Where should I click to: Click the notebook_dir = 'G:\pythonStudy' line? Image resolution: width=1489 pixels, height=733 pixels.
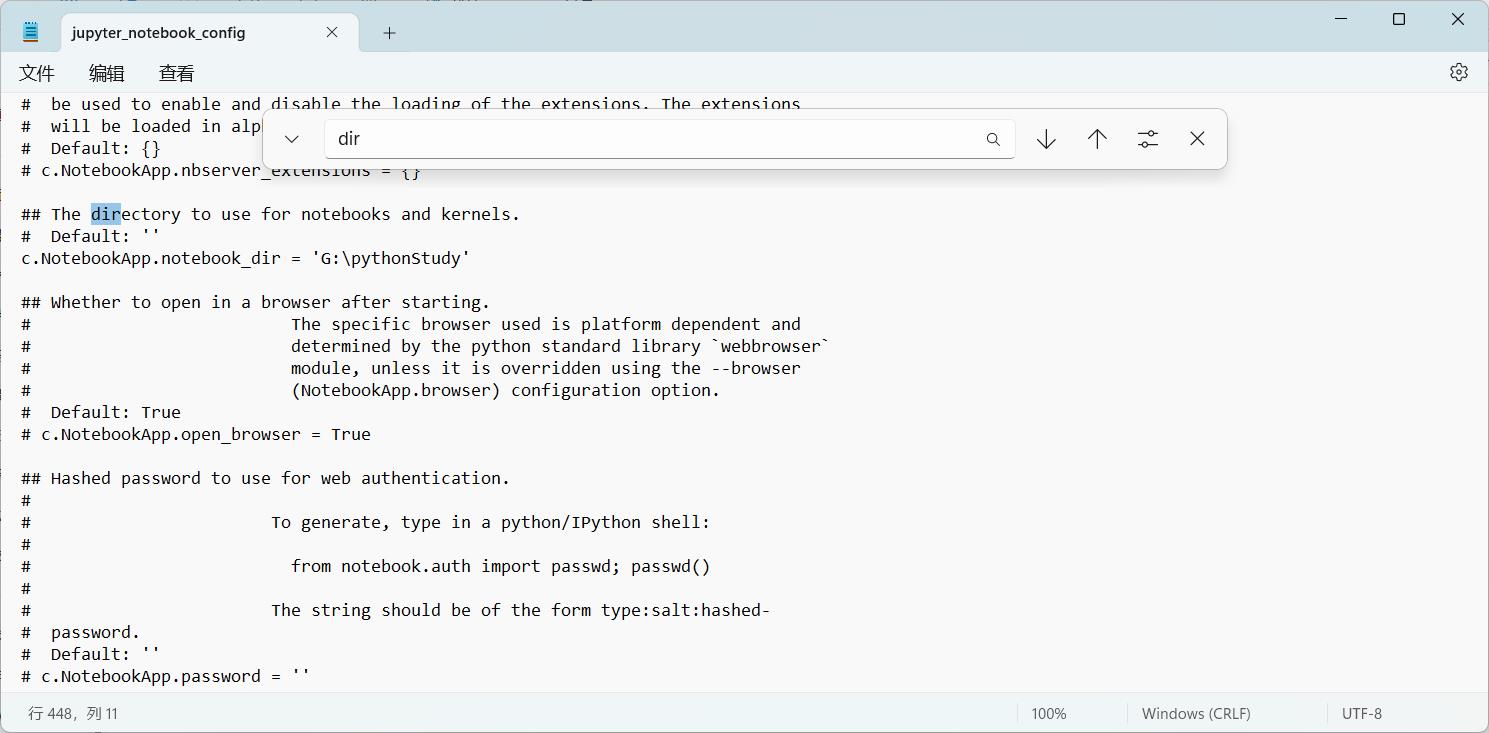pyautogui.click(x=246, y=258)
